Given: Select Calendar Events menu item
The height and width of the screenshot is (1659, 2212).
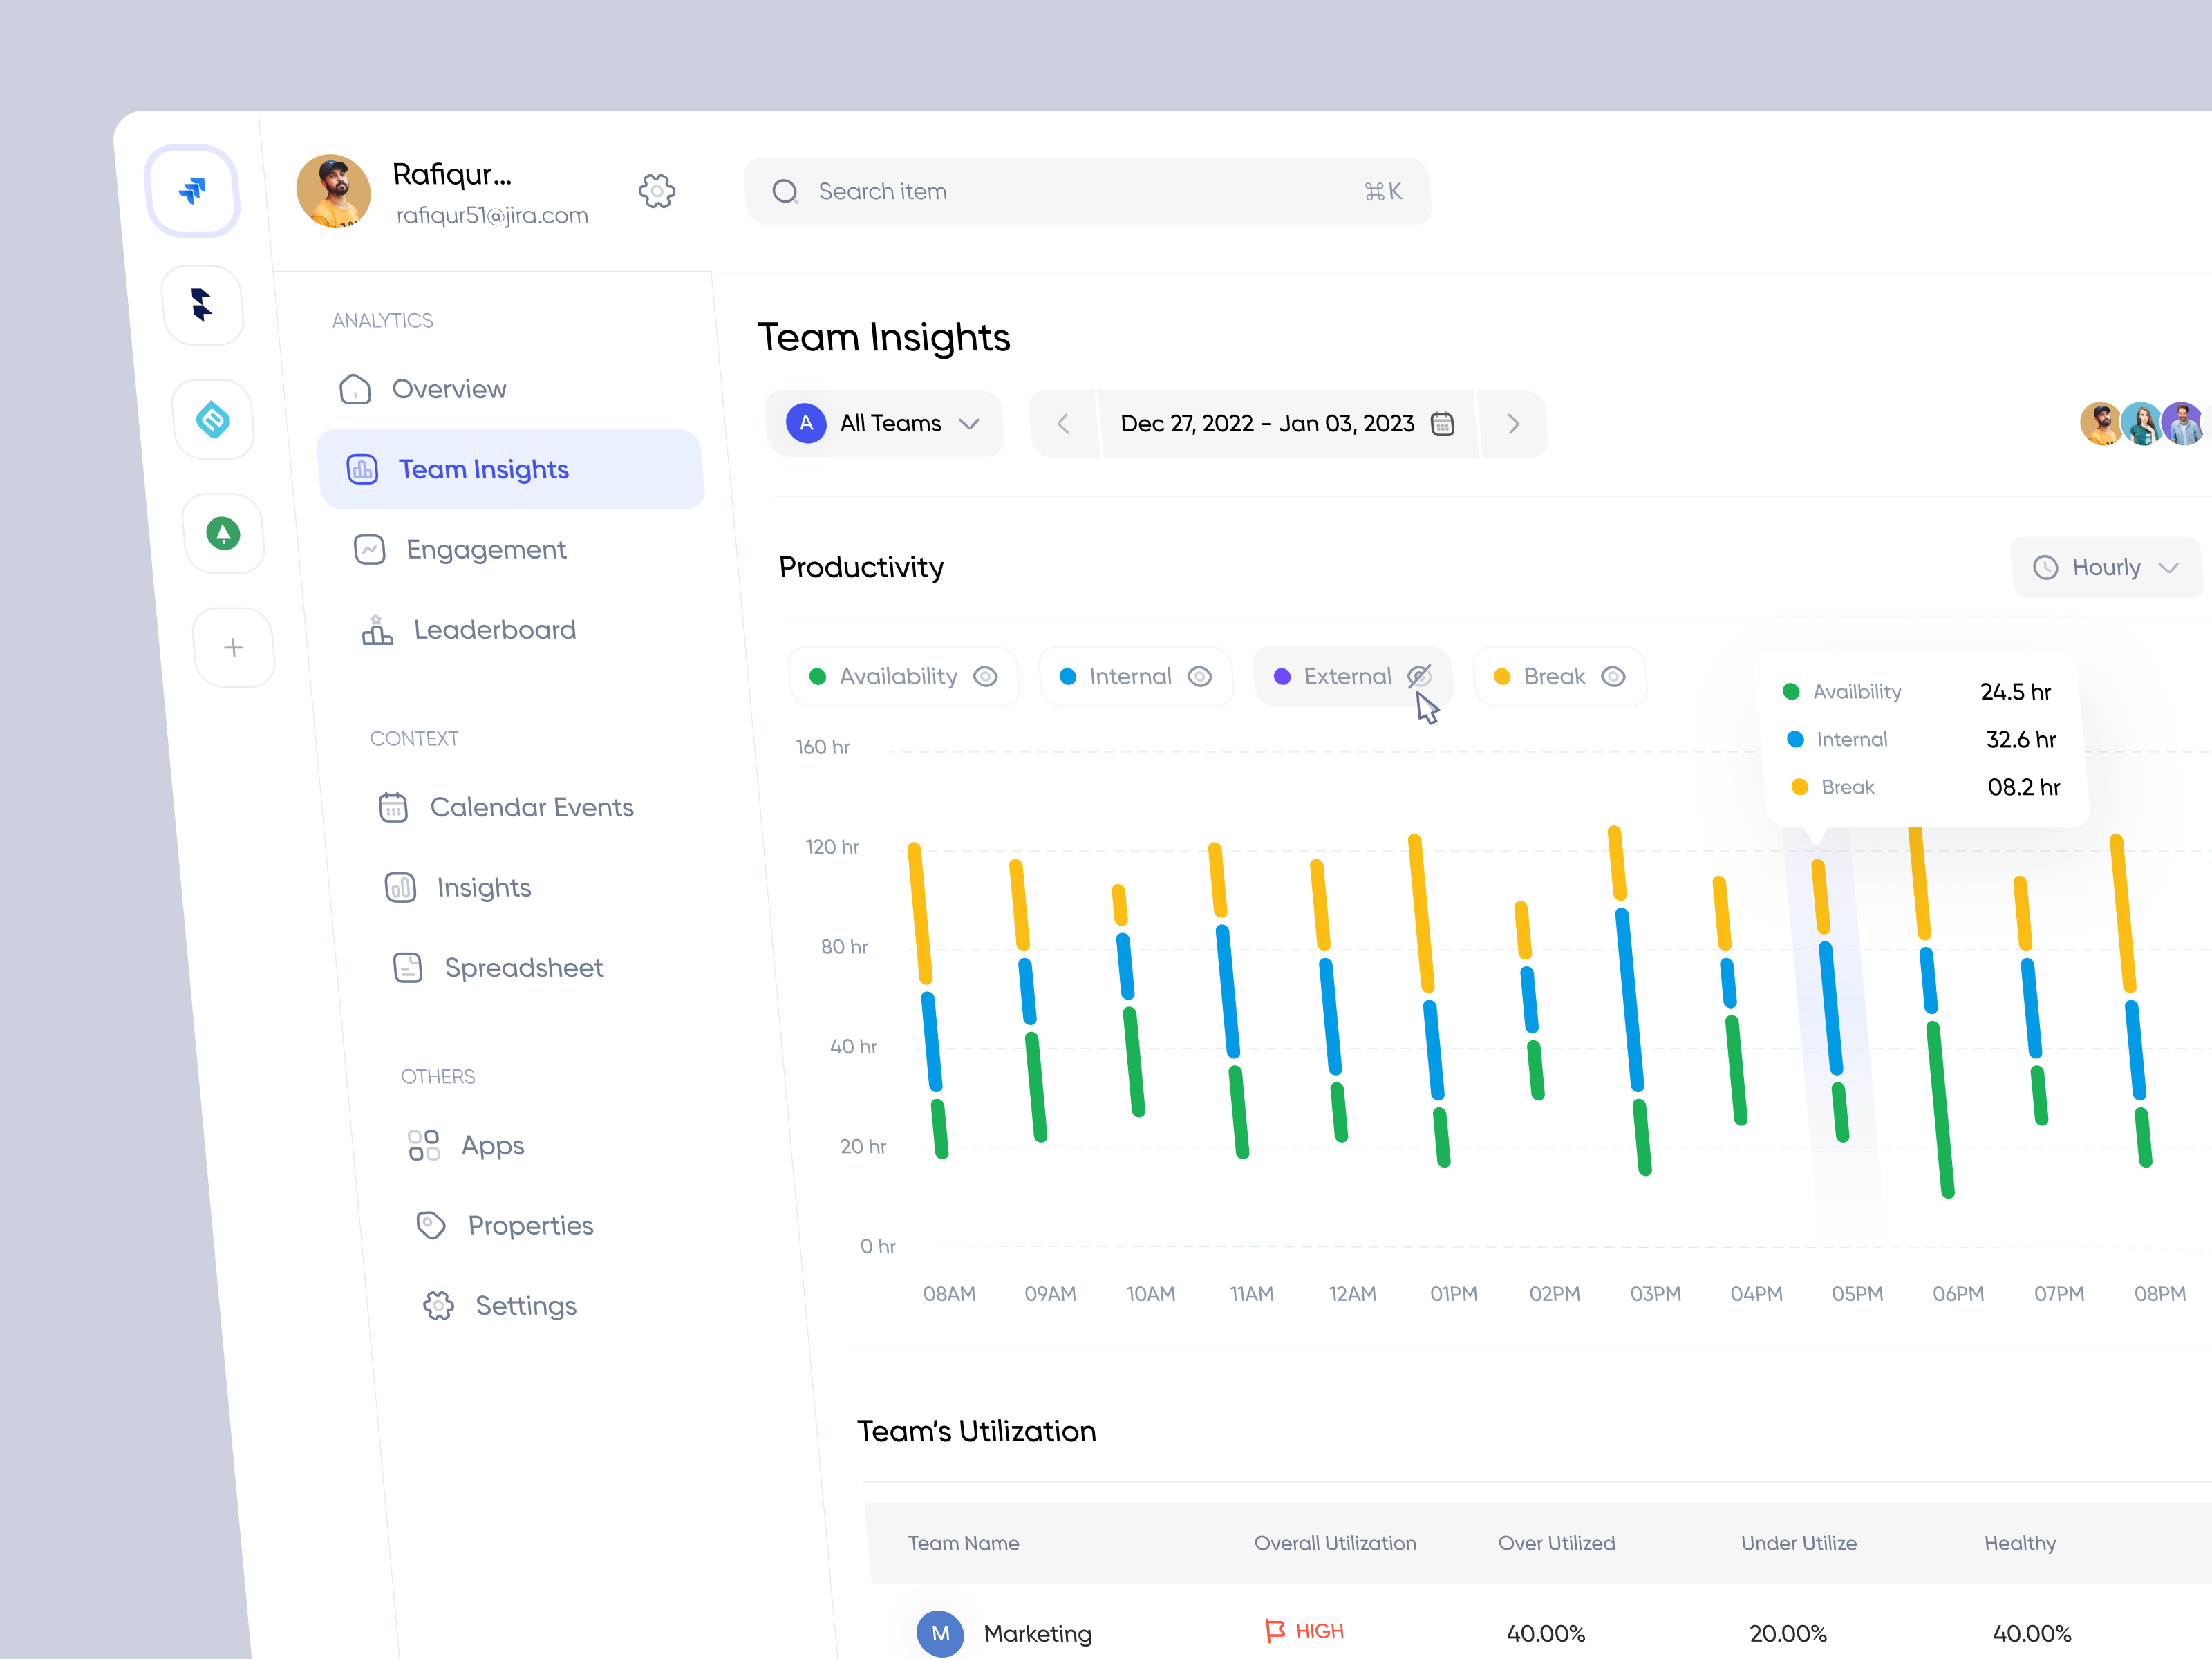Looking at the screenshot, I should [531, 807].
